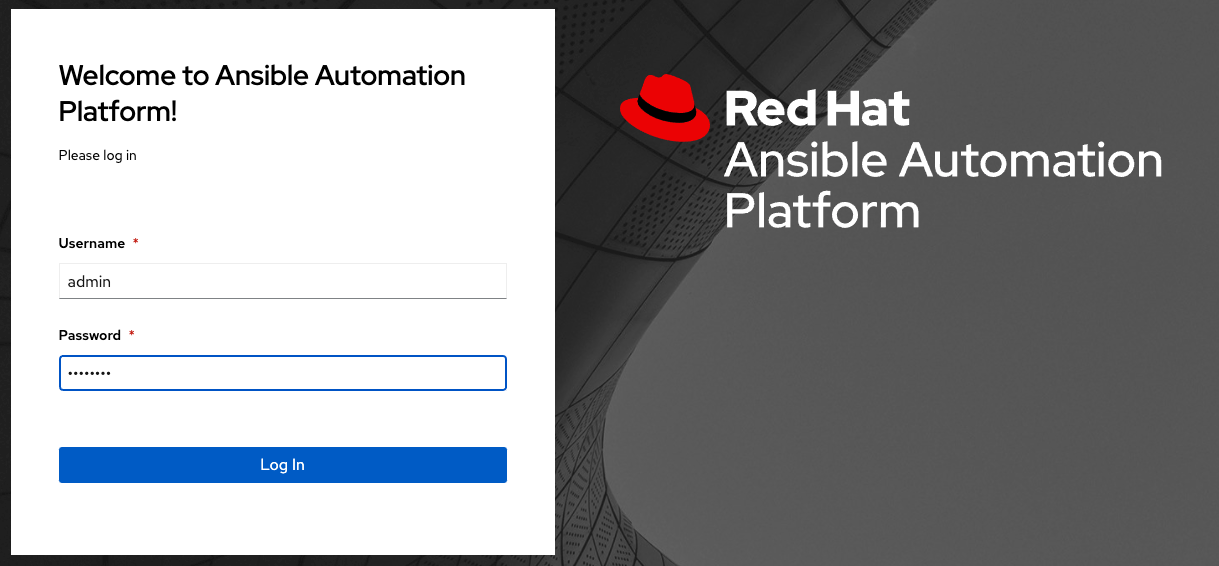The width and height of the screenshot is (1219, 566).
Task: Click the "Platform" word in the brand logo
Action: [x=821, y=211]
